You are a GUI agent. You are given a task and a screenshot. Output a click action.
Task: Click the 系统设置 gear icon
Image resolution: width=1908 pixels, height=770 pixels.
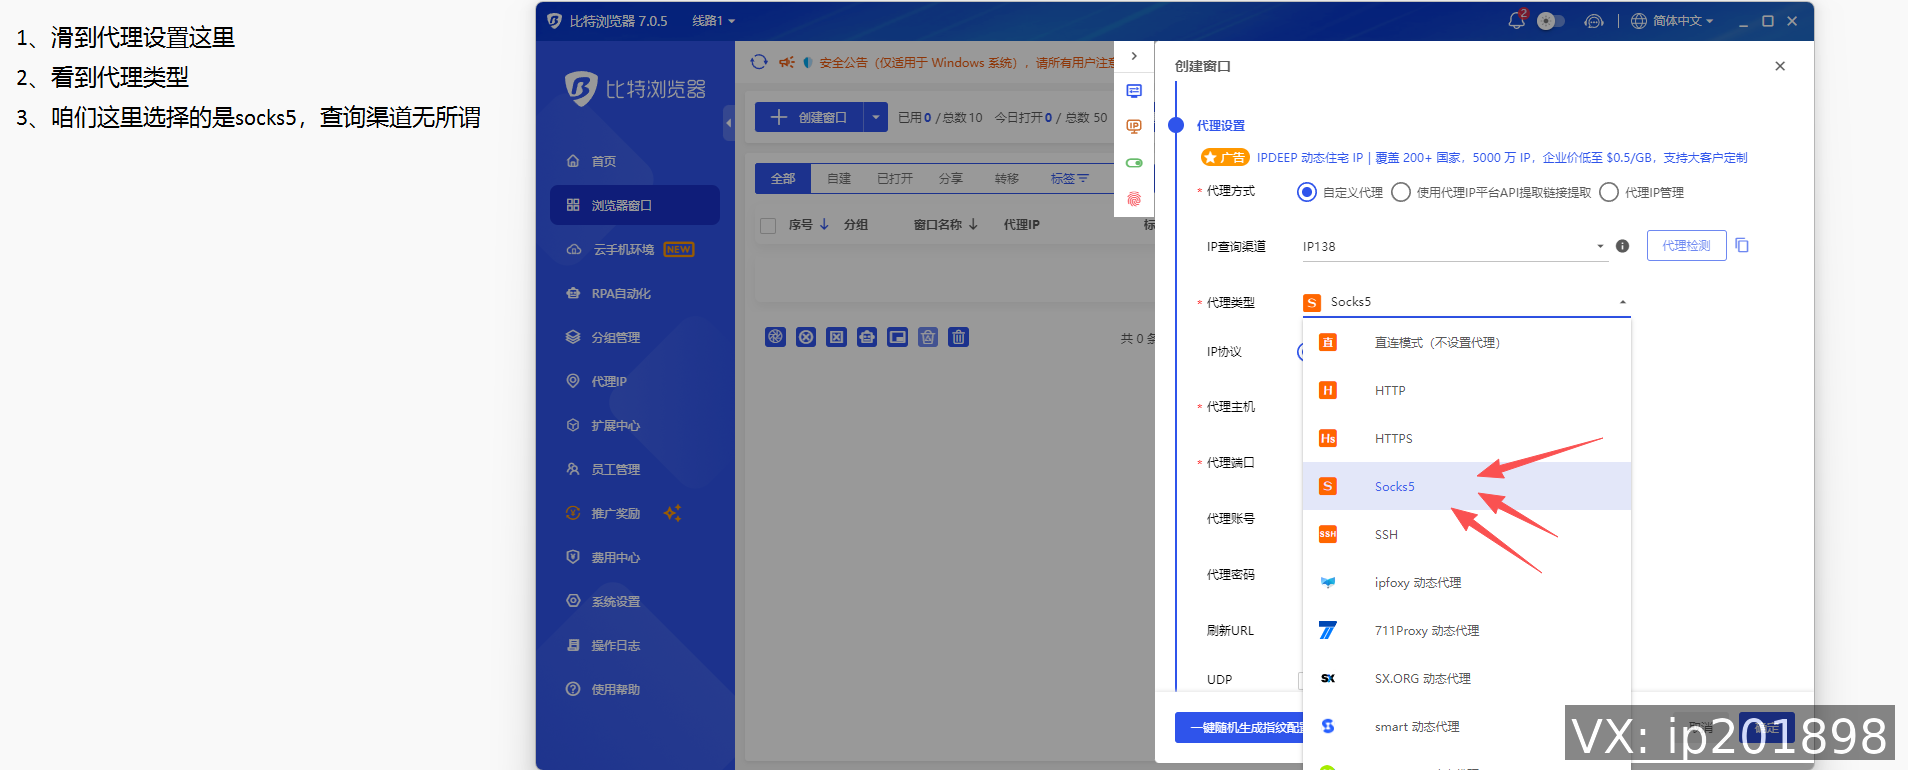[x=573, y=601]
